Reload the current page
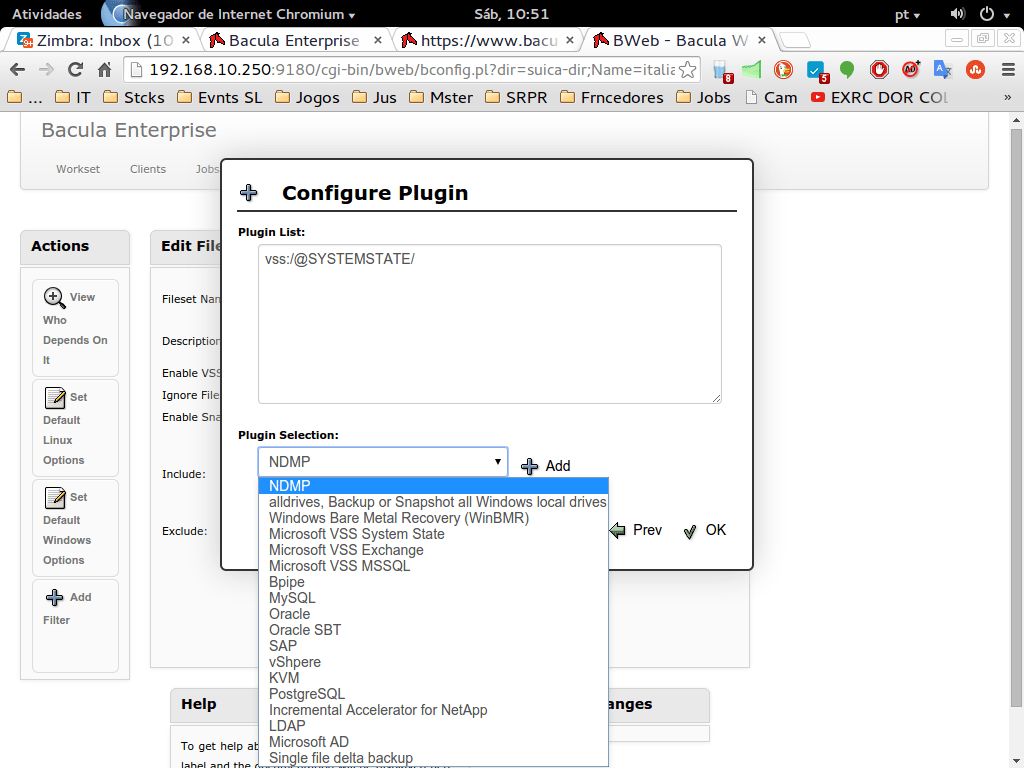This screenshot has height=768, width=1024. (x=76, y=69)
